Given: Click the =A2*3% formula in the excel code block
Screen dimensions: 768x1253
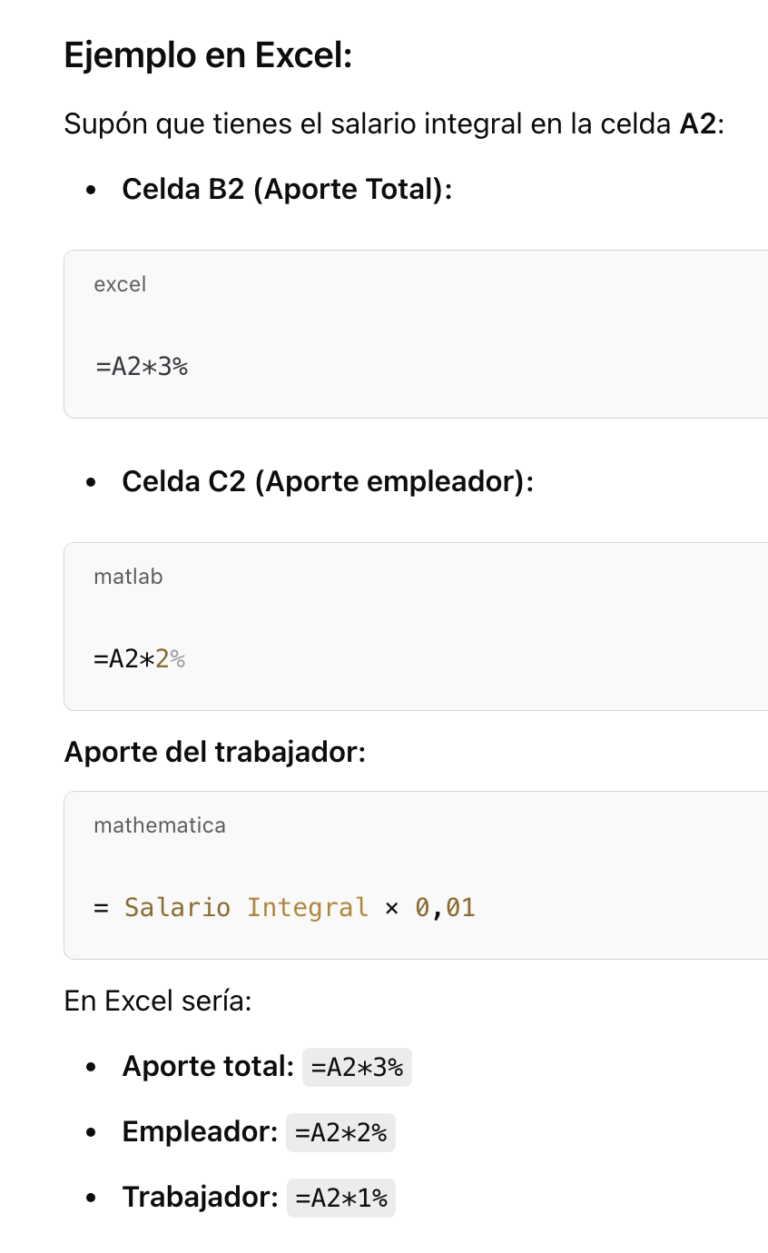Looking at the screenshot, I should [x=141, y=366].
